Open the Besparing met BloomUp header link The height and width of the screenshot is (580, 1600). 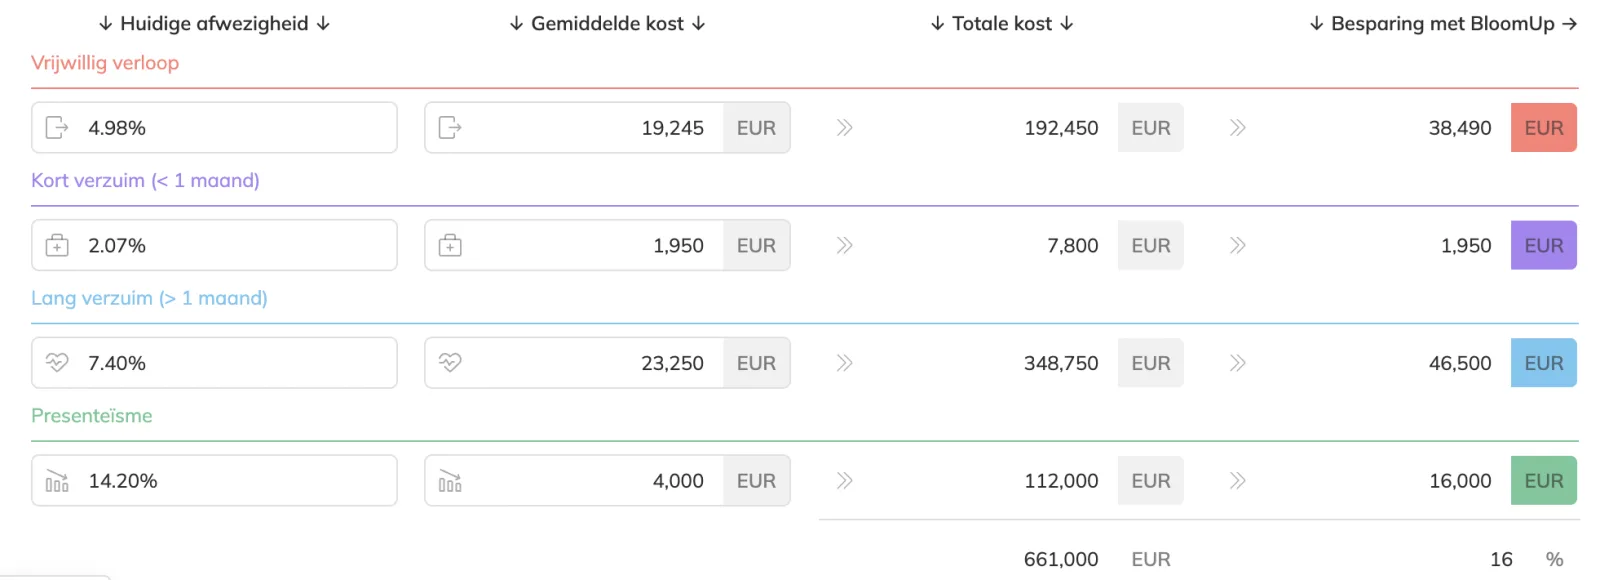click(x=1443, y=23)
